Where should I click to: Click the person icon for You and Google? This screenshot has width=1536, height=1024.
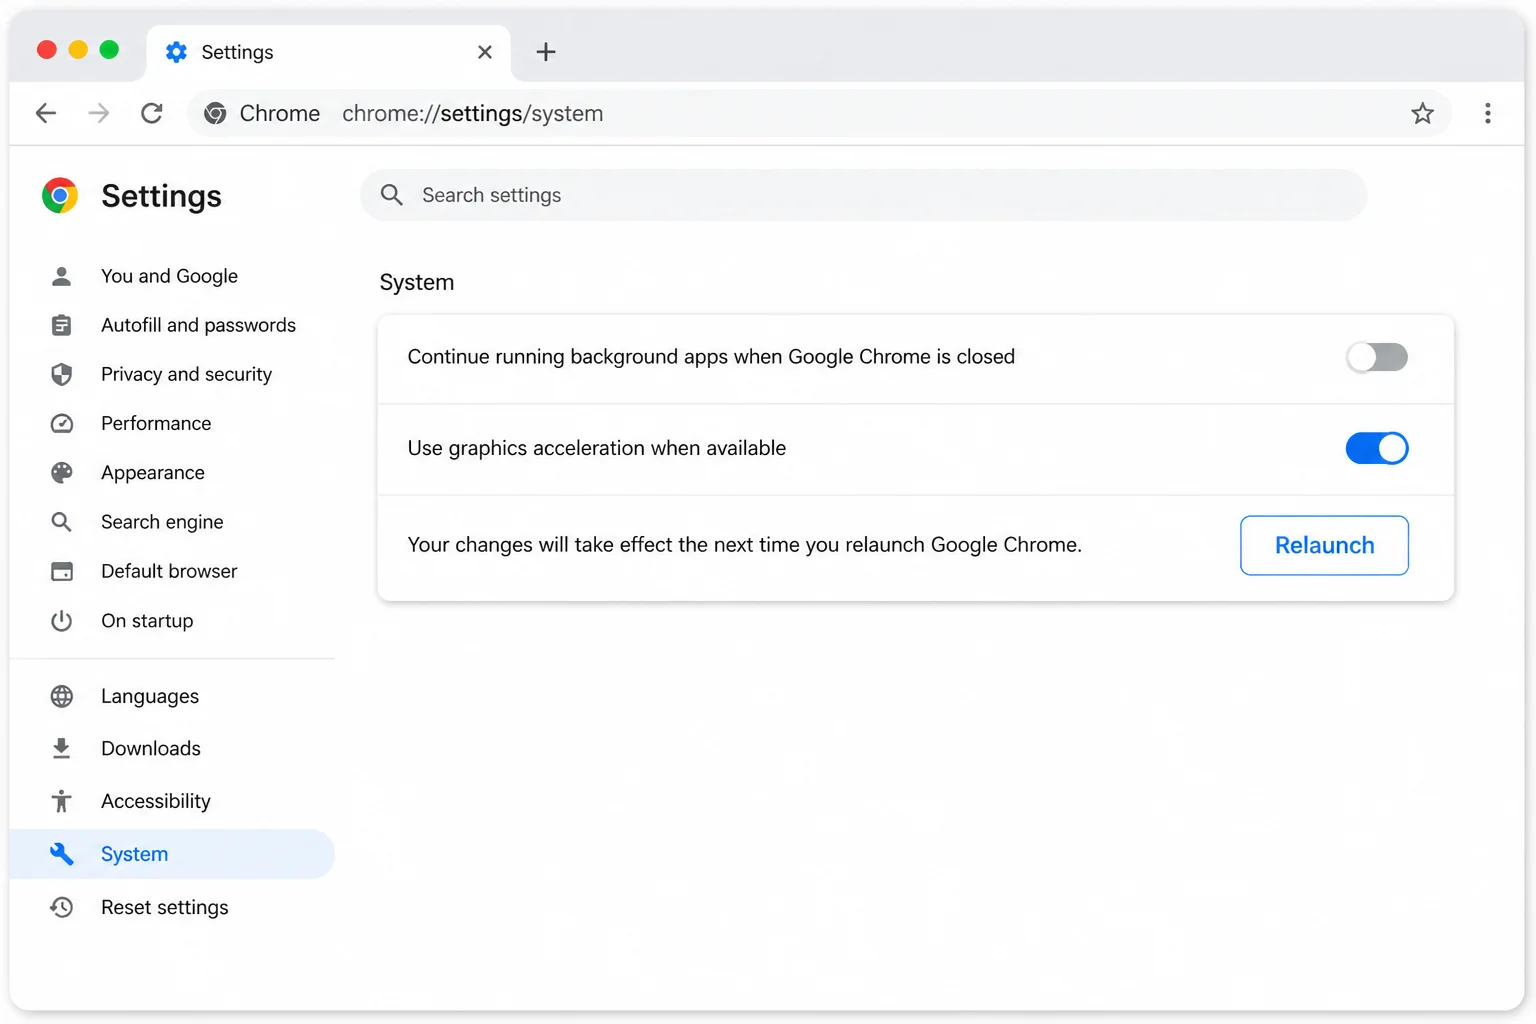pos(61,276)
